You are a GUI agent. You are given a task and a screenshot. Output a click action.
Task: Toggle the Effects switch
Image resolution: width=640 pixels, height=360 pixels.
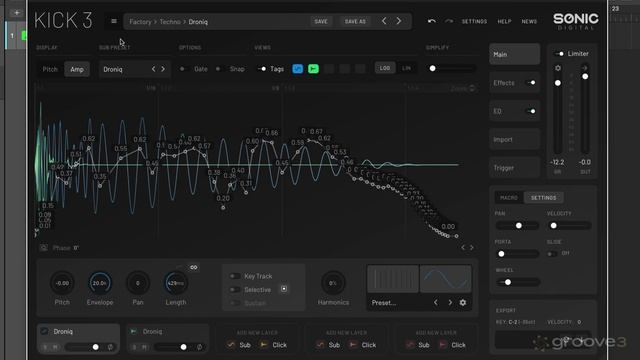[x=531, y=82]
